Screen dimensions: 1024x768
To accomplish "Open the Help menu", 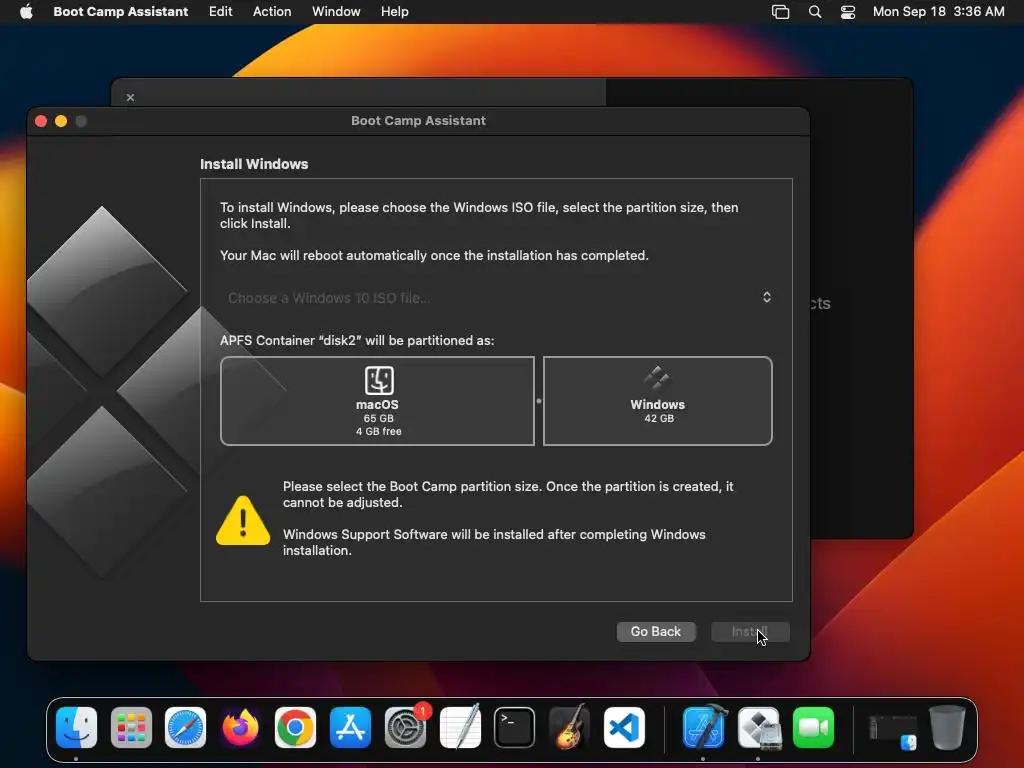I will [394, 11].
